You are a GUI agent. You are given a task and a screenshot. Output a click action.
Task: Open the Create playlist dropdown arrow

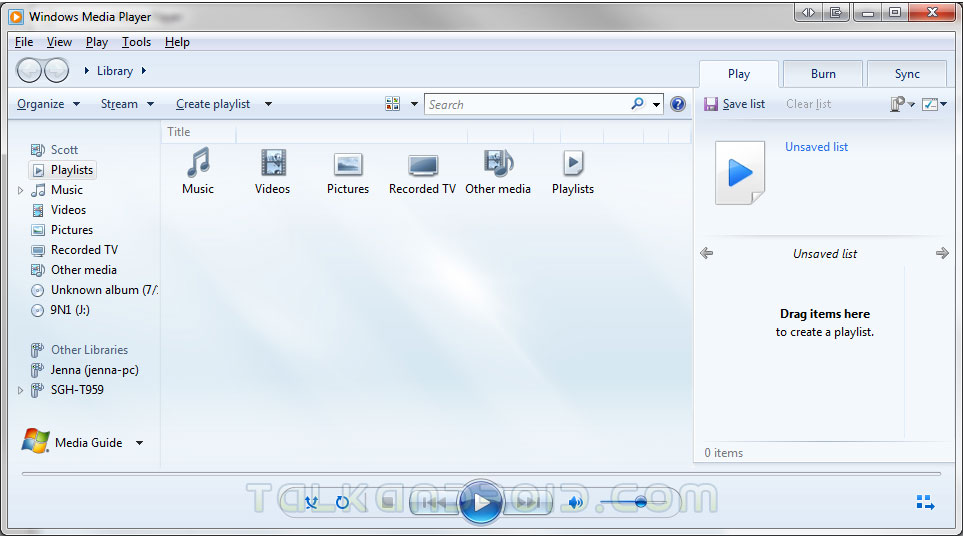(x=268, y=104)
